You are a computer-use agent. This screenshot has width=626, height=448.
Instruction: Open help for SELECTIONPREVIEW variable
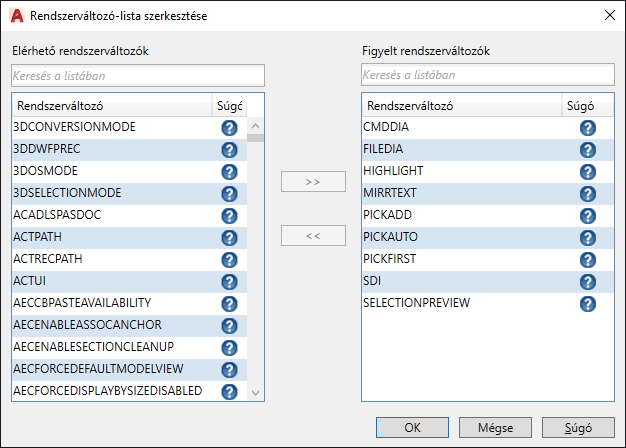(587, 304)
